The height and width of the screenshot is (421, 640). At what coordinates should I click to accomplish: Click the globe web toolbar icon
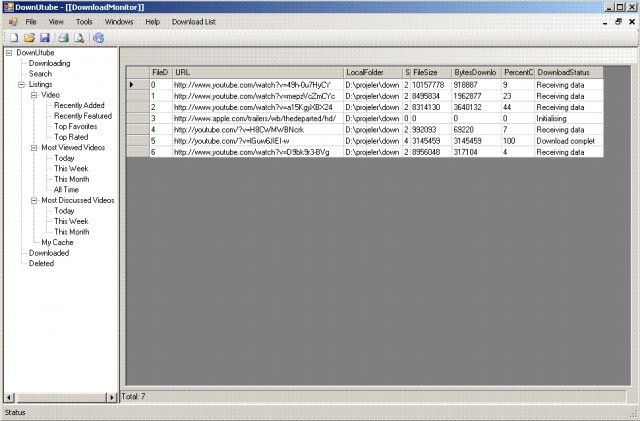click(x=98, y=38)
